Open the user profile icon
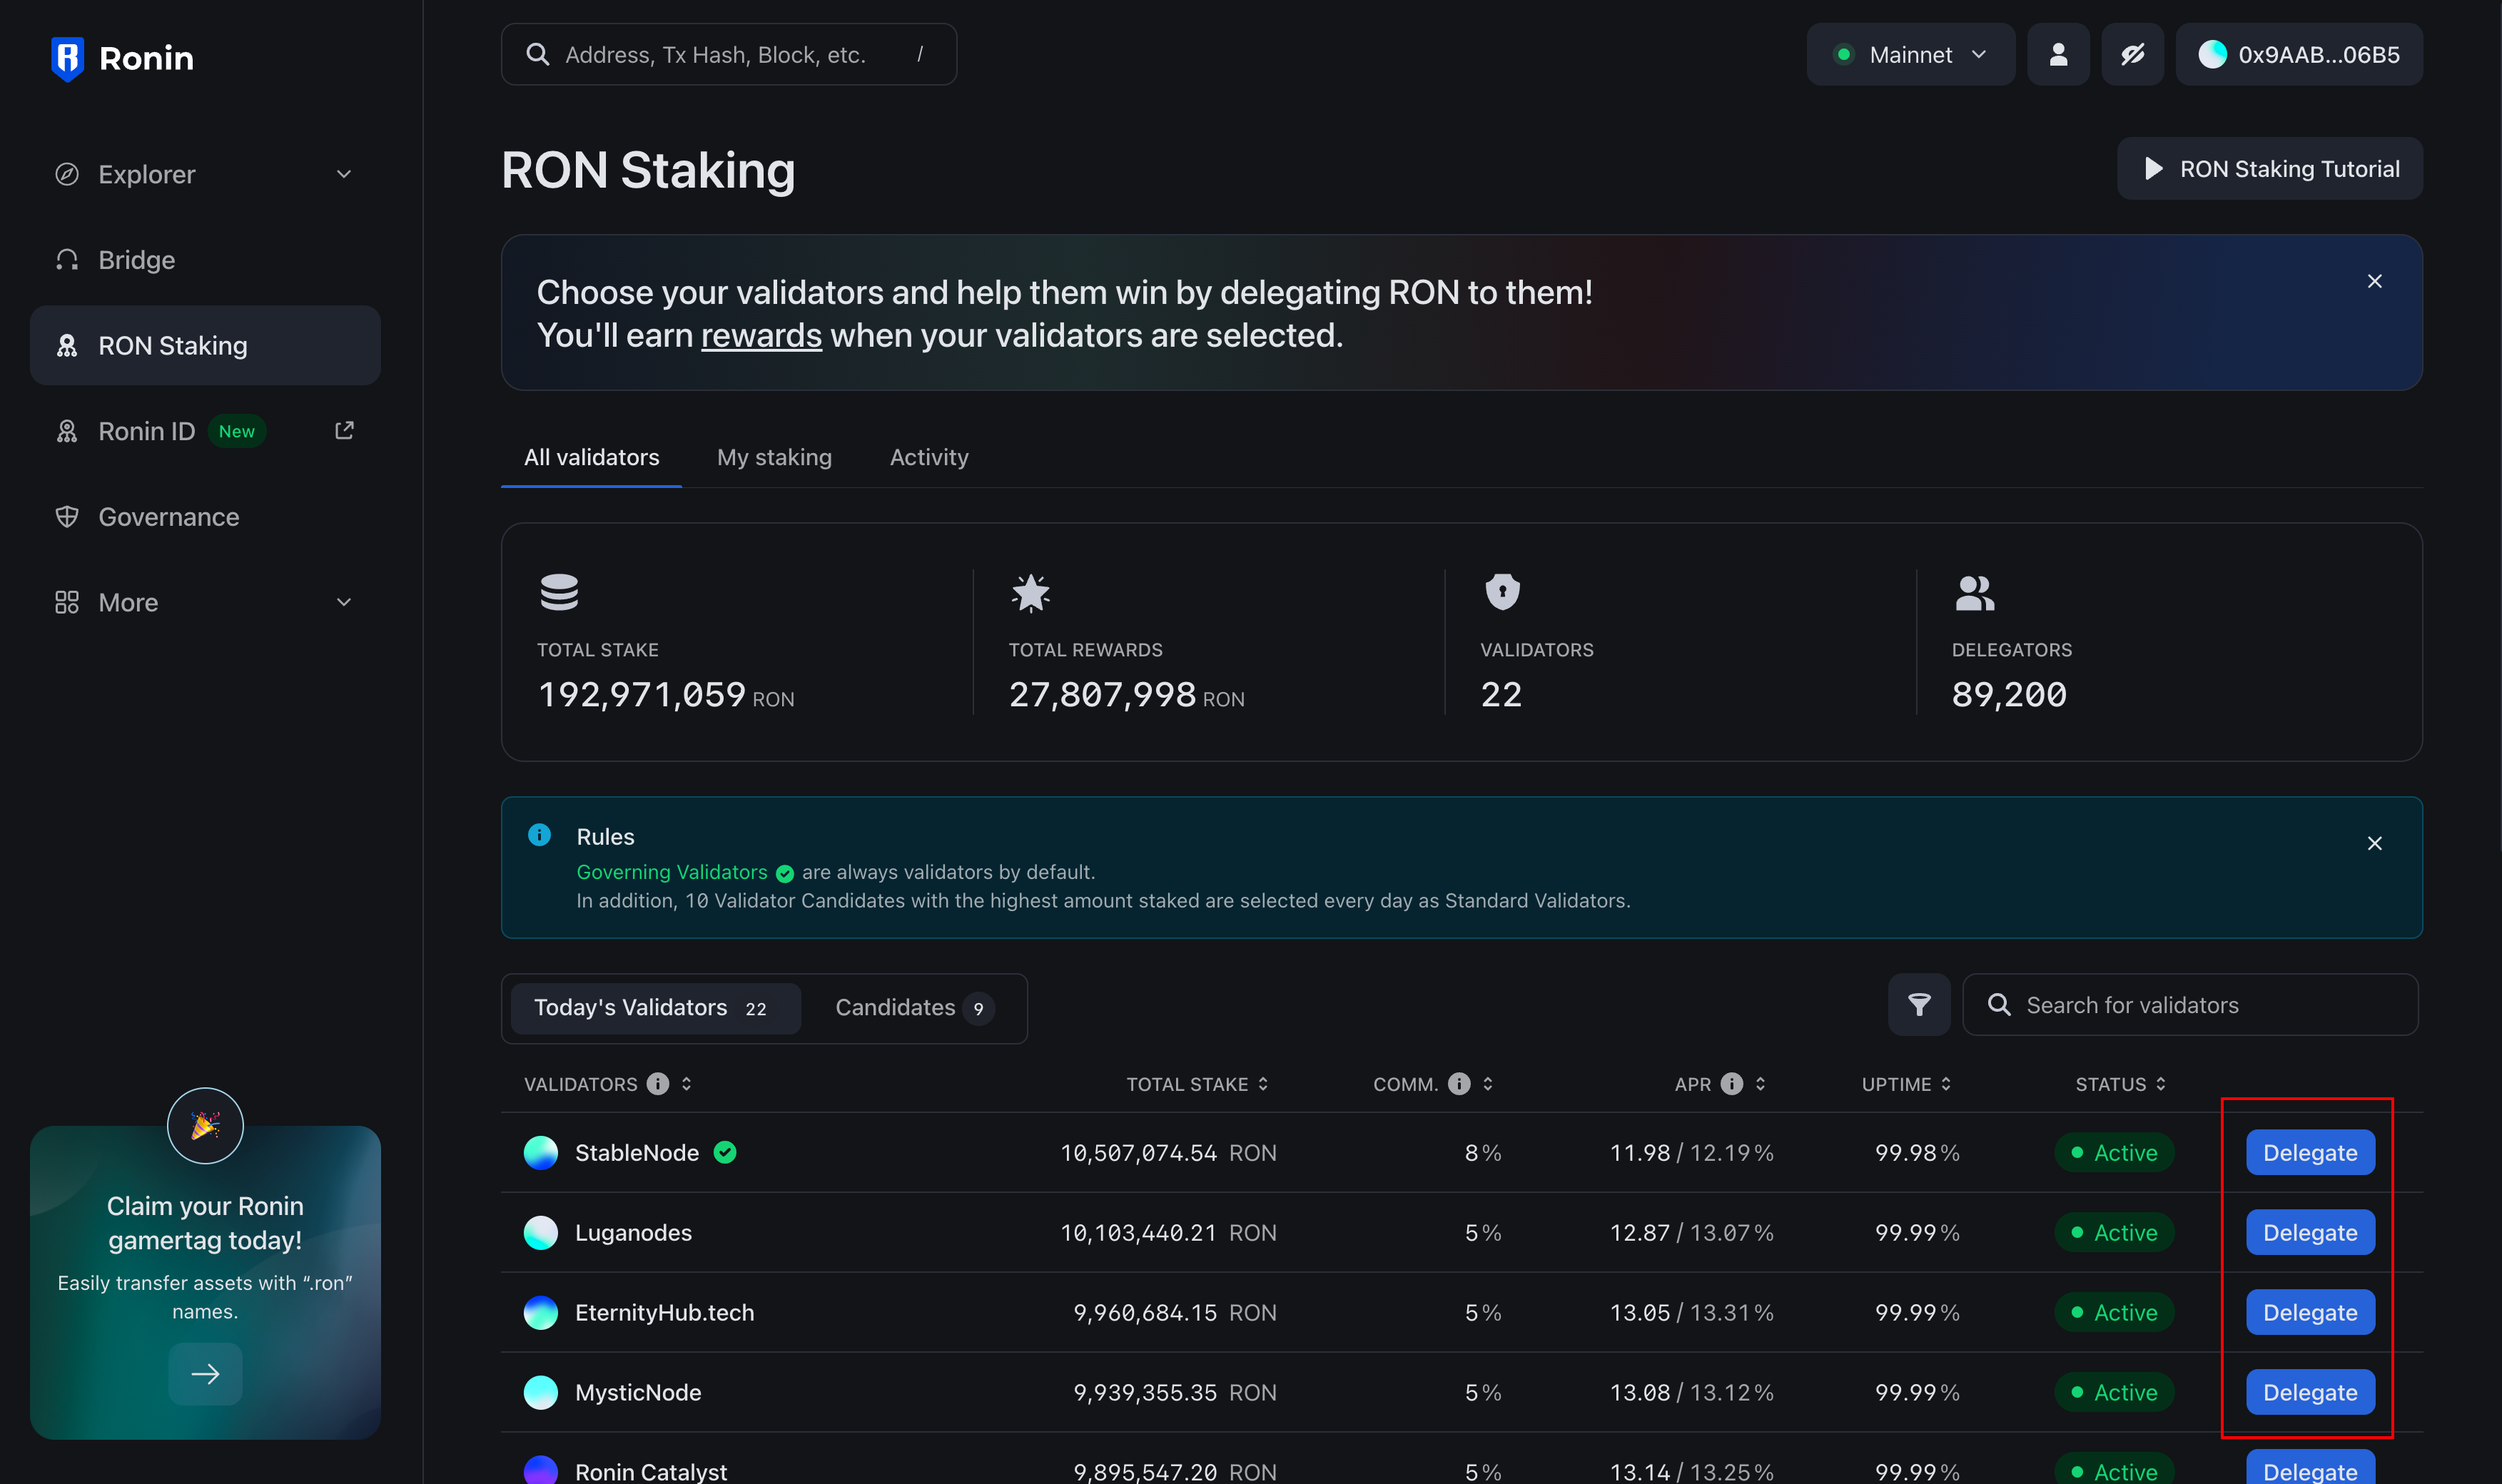Image resolution: width=2502 pixels, height=1484 pixels. 2057,54
